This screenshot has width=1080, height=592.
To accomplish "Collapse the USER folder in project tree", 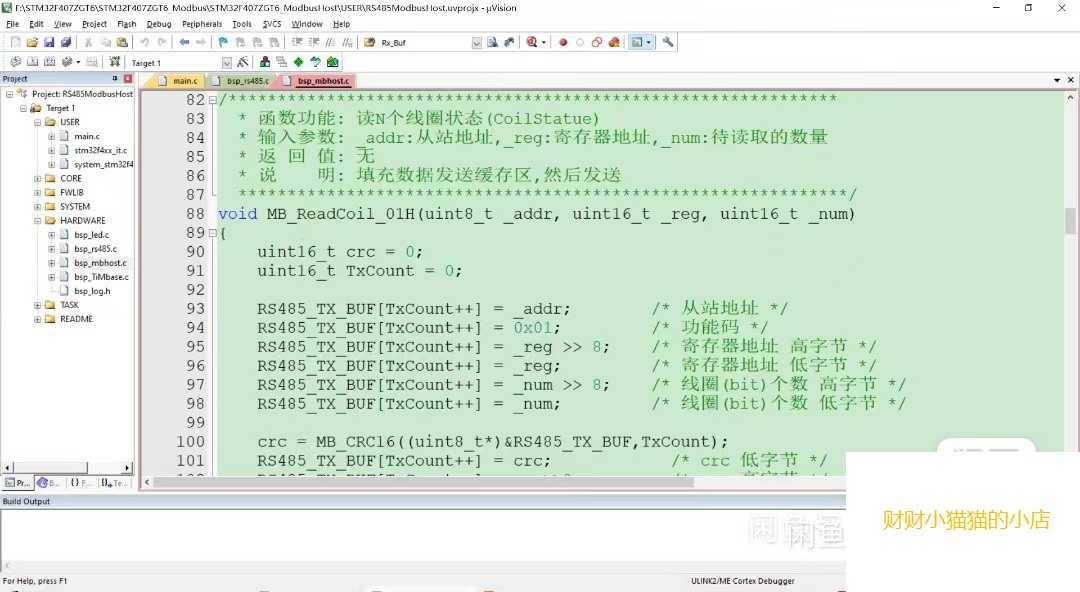I will pos(37,122).
